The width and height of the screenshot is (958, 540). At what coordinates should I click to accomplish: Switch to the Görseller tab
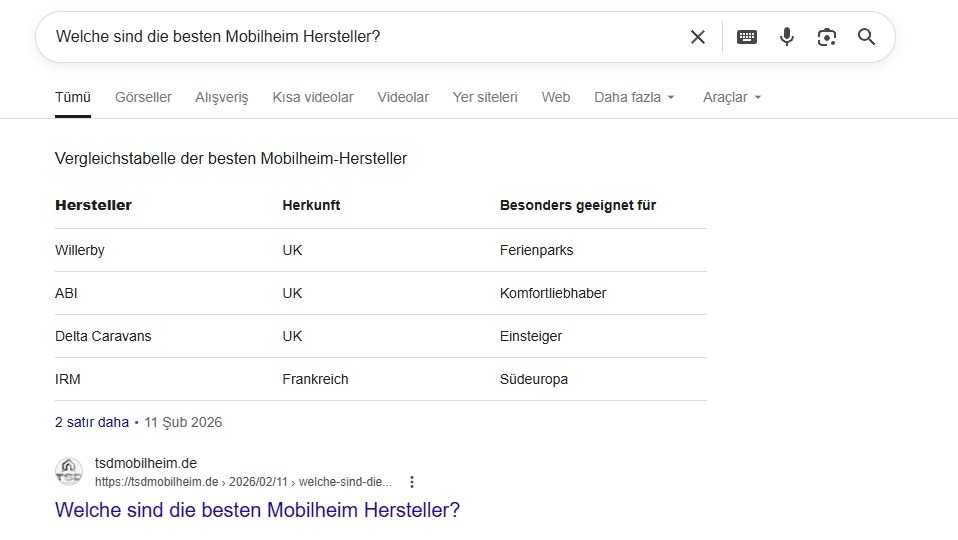(143, 97)
